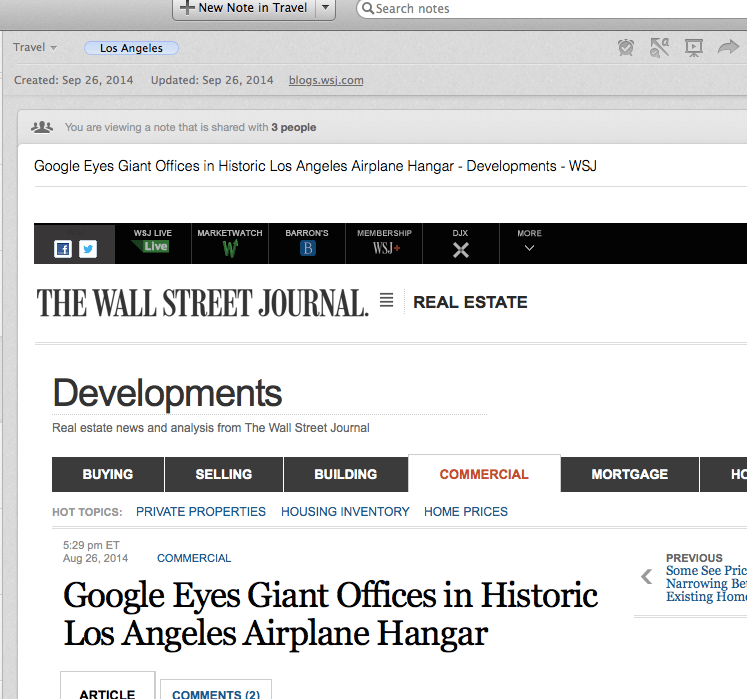
Task: Open the annotate note tool
Action: 659,47
